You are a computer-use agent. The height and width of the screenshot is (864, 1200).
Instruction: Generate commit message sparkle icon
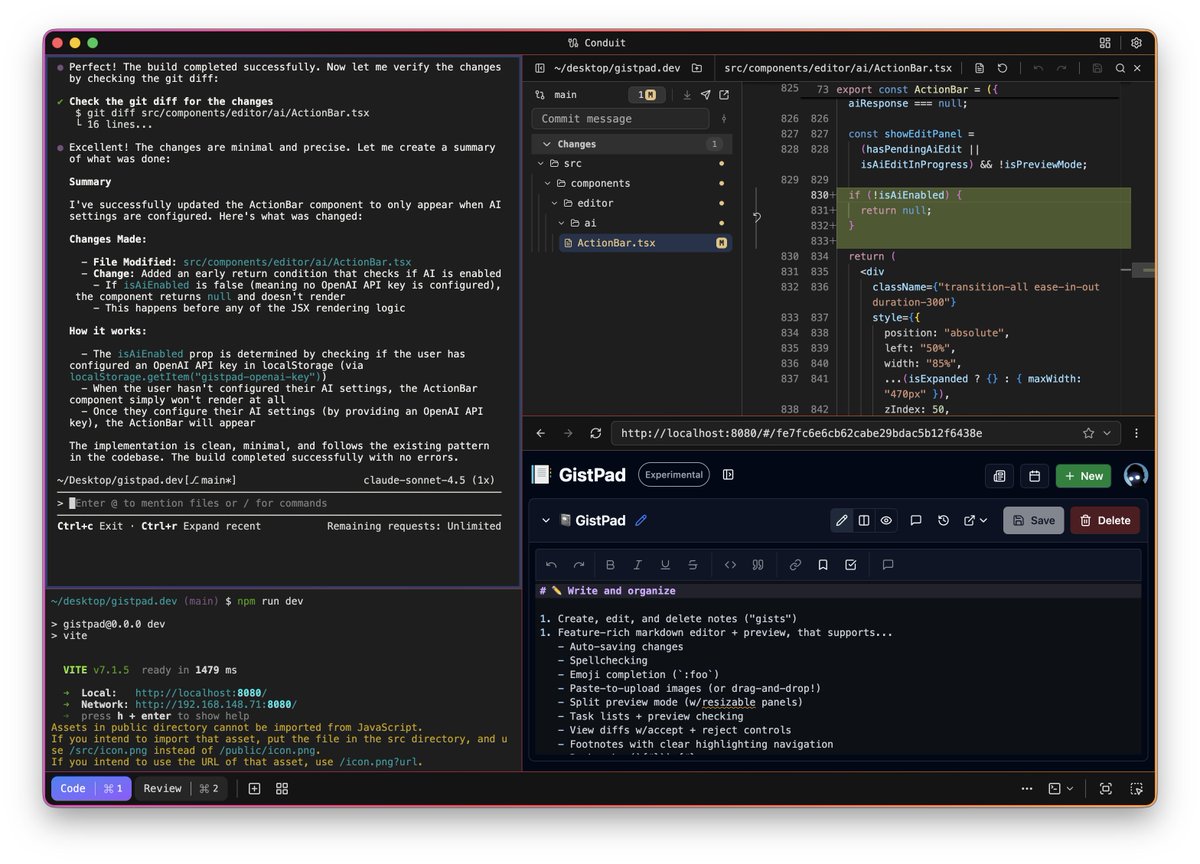724,119
